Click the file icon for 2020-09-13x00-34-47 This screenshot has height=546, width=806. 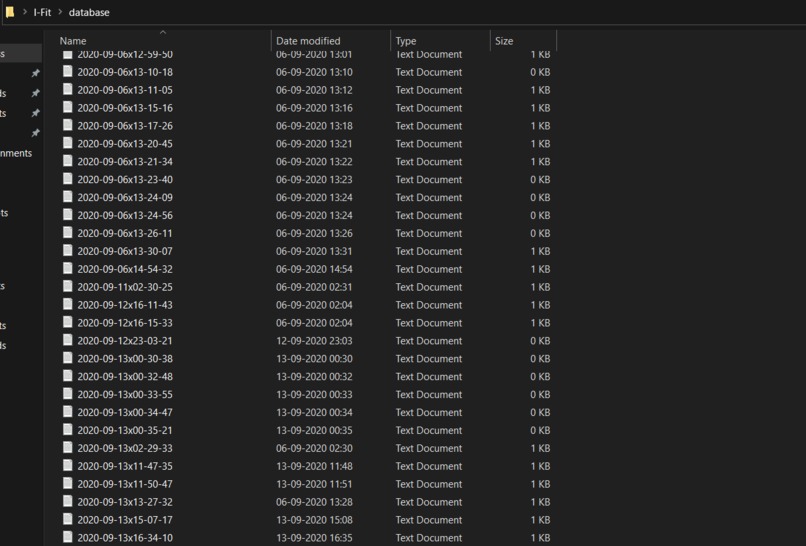(x=67, y=412)
